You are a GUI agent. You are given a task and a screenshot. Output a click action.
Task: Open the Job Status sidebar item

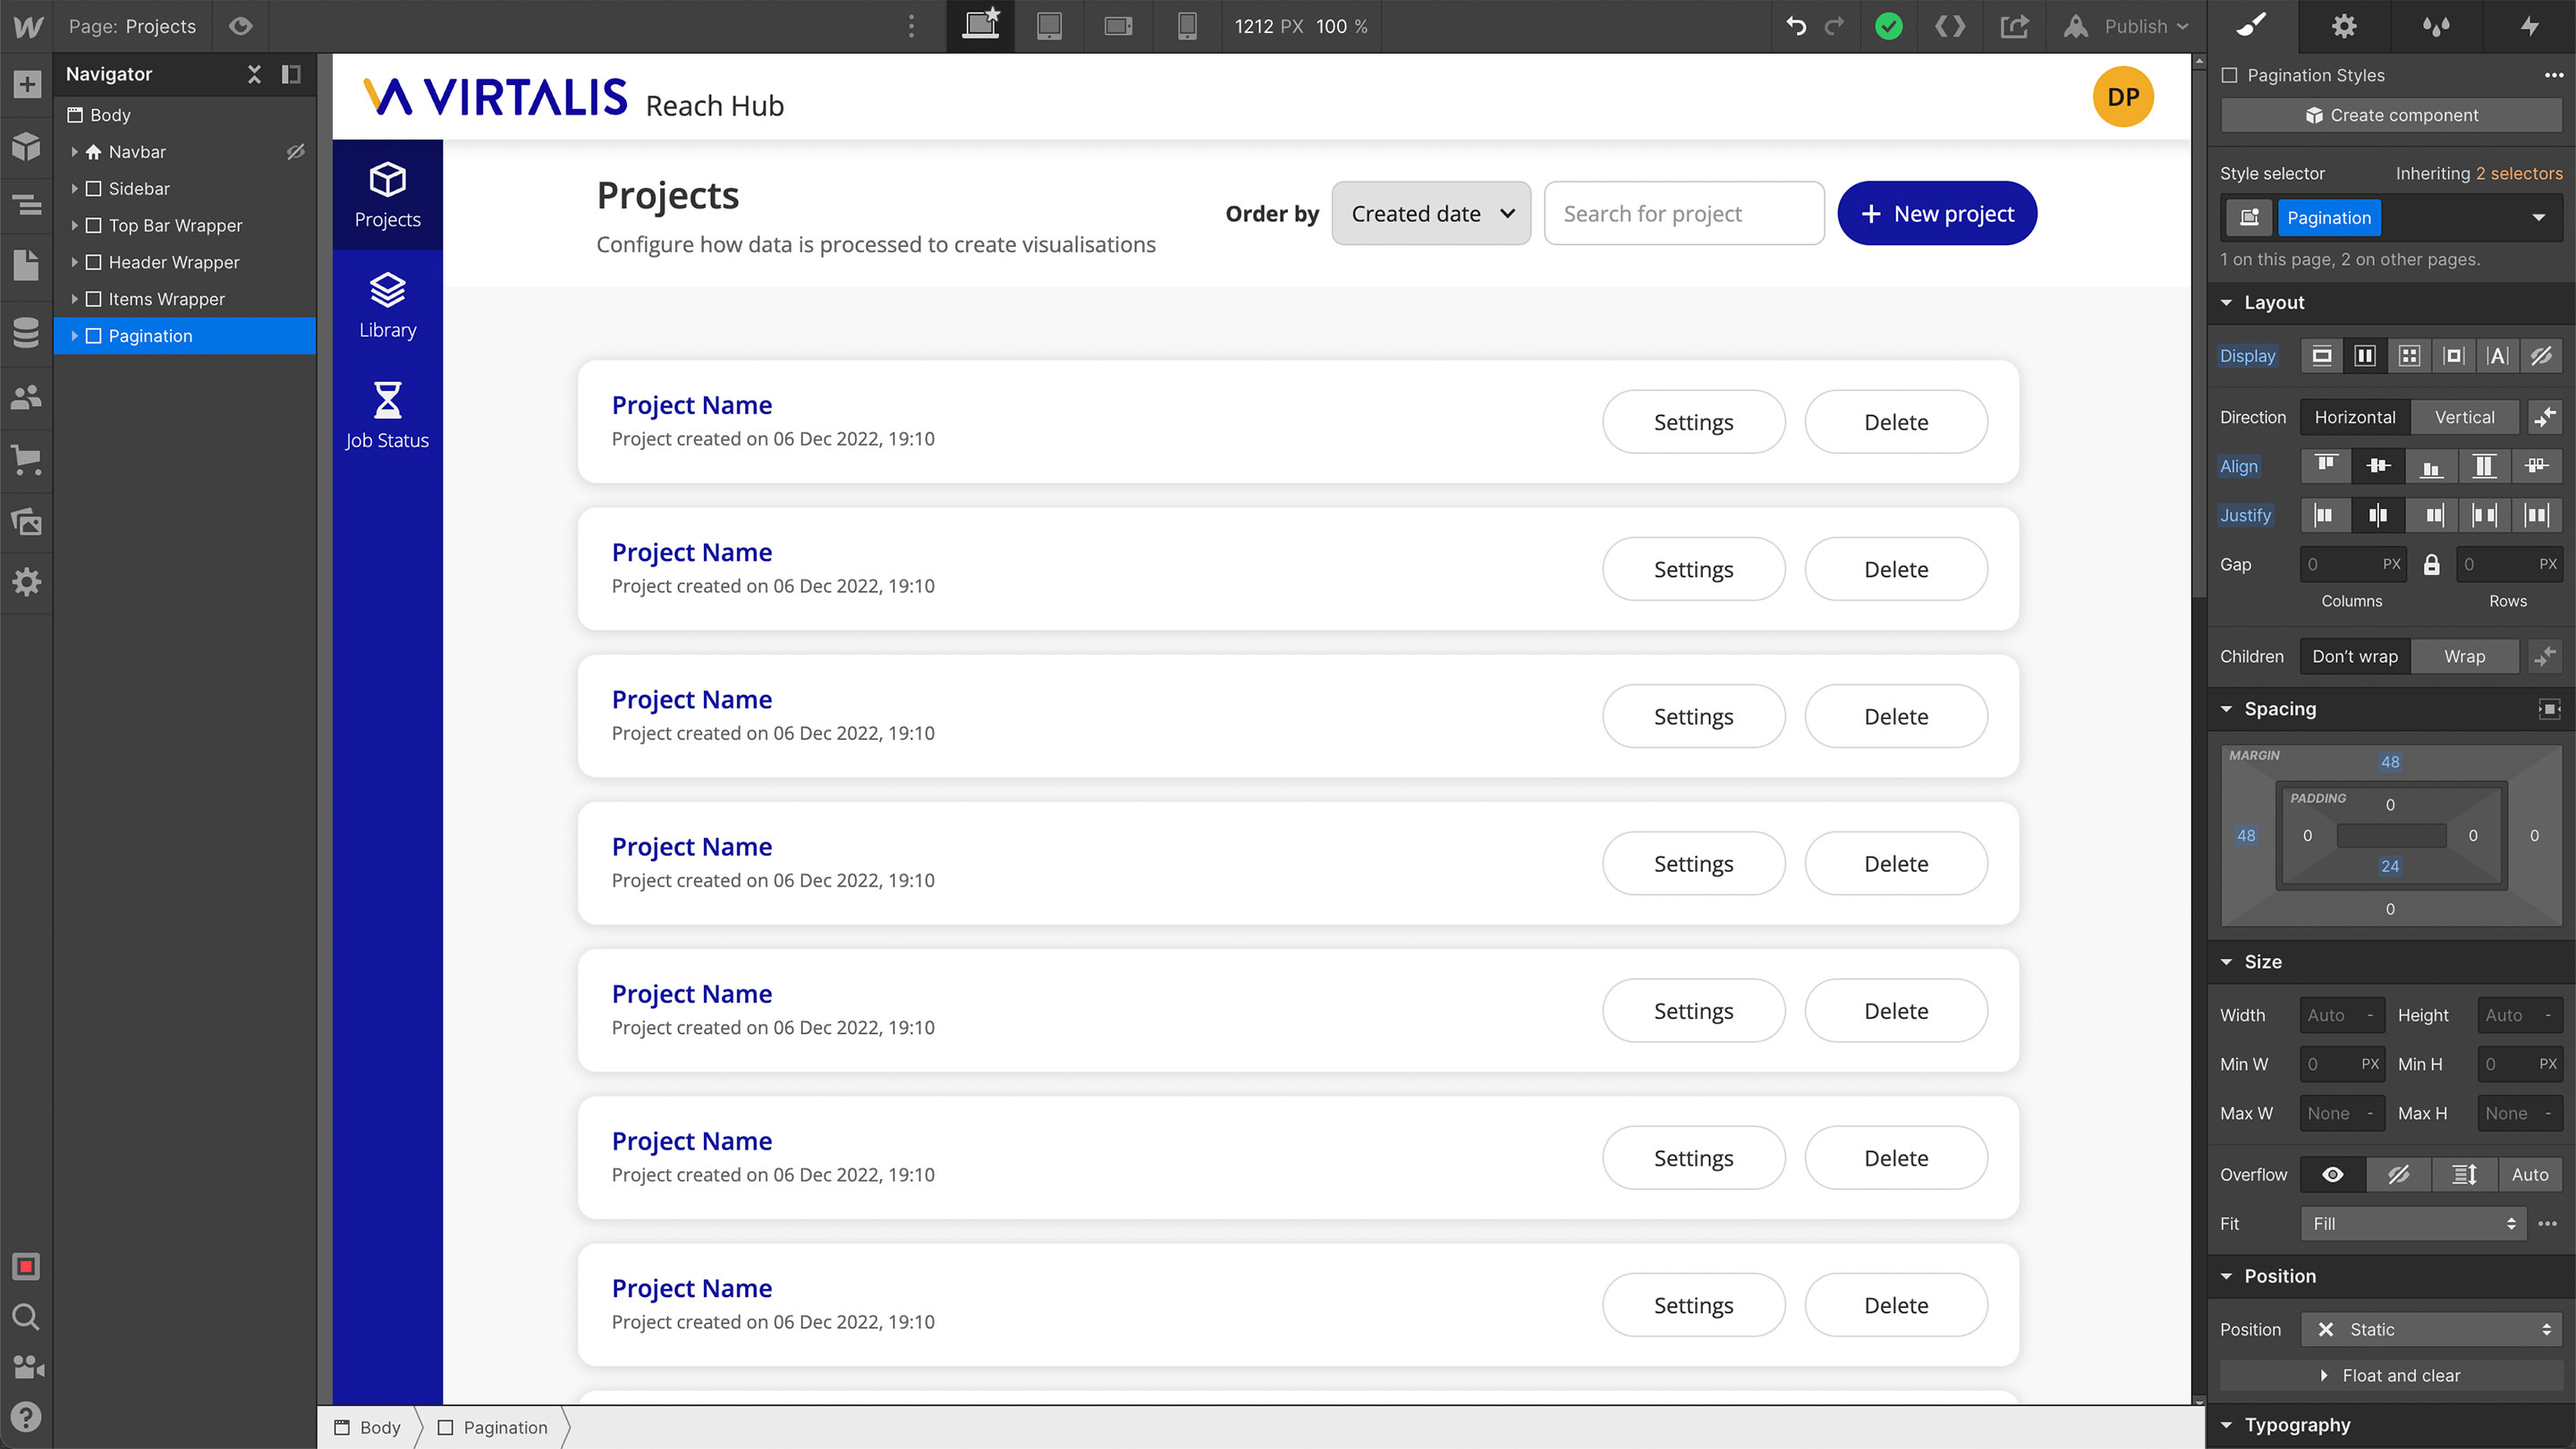pyautogui.click(x=387, y=416)
